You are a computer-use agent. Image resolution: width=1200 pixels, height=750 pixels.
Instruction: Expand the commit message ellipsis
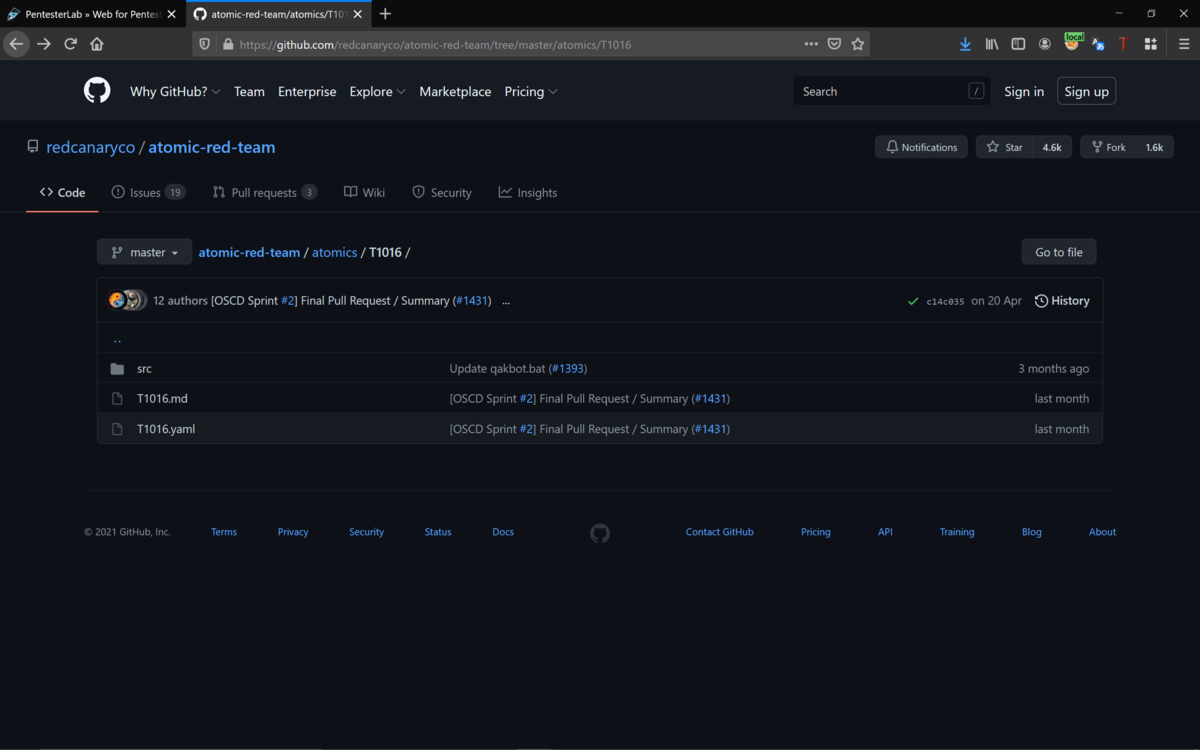point(506,301)
